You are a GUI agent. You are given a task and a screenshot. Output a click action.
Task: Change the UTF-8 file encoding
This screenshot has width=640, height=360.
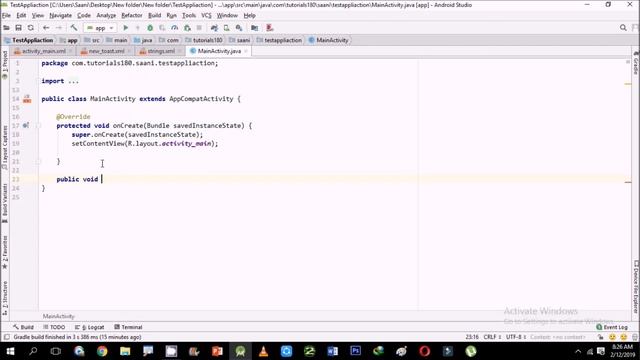(x=516, y=337)
